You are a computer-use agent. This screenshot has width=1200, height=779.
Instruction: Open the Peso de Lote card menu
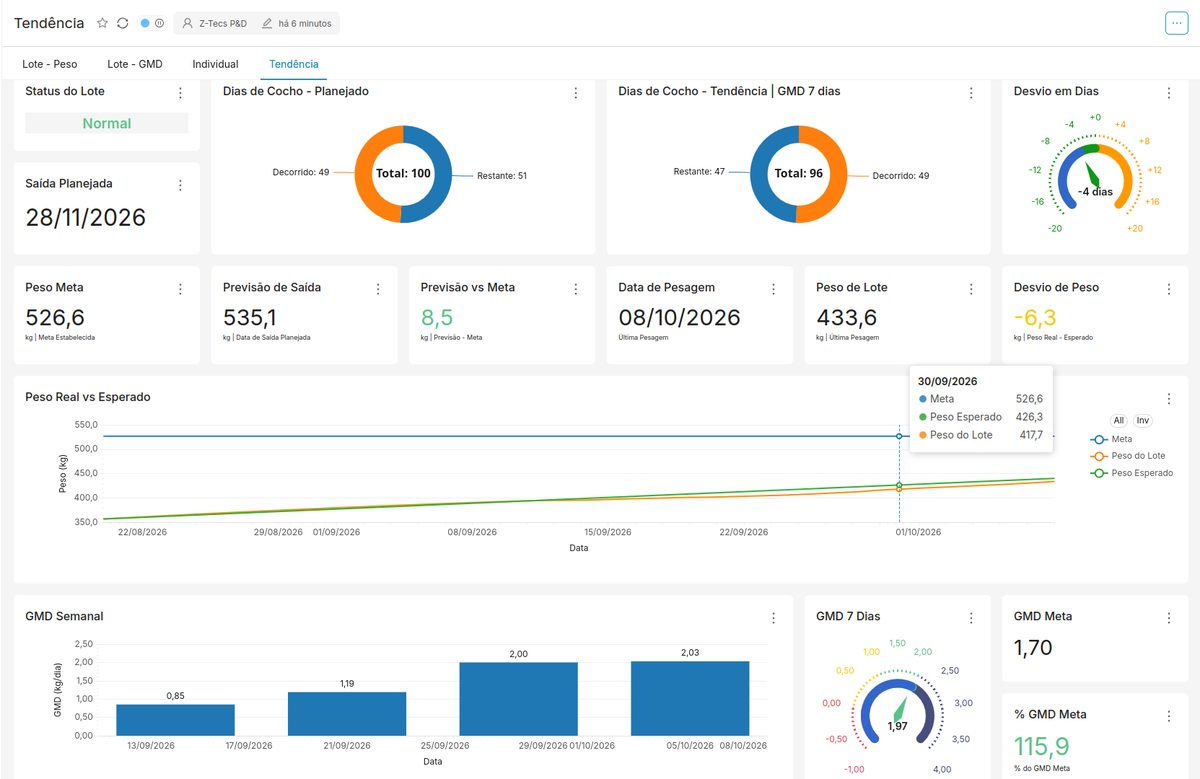971,289
